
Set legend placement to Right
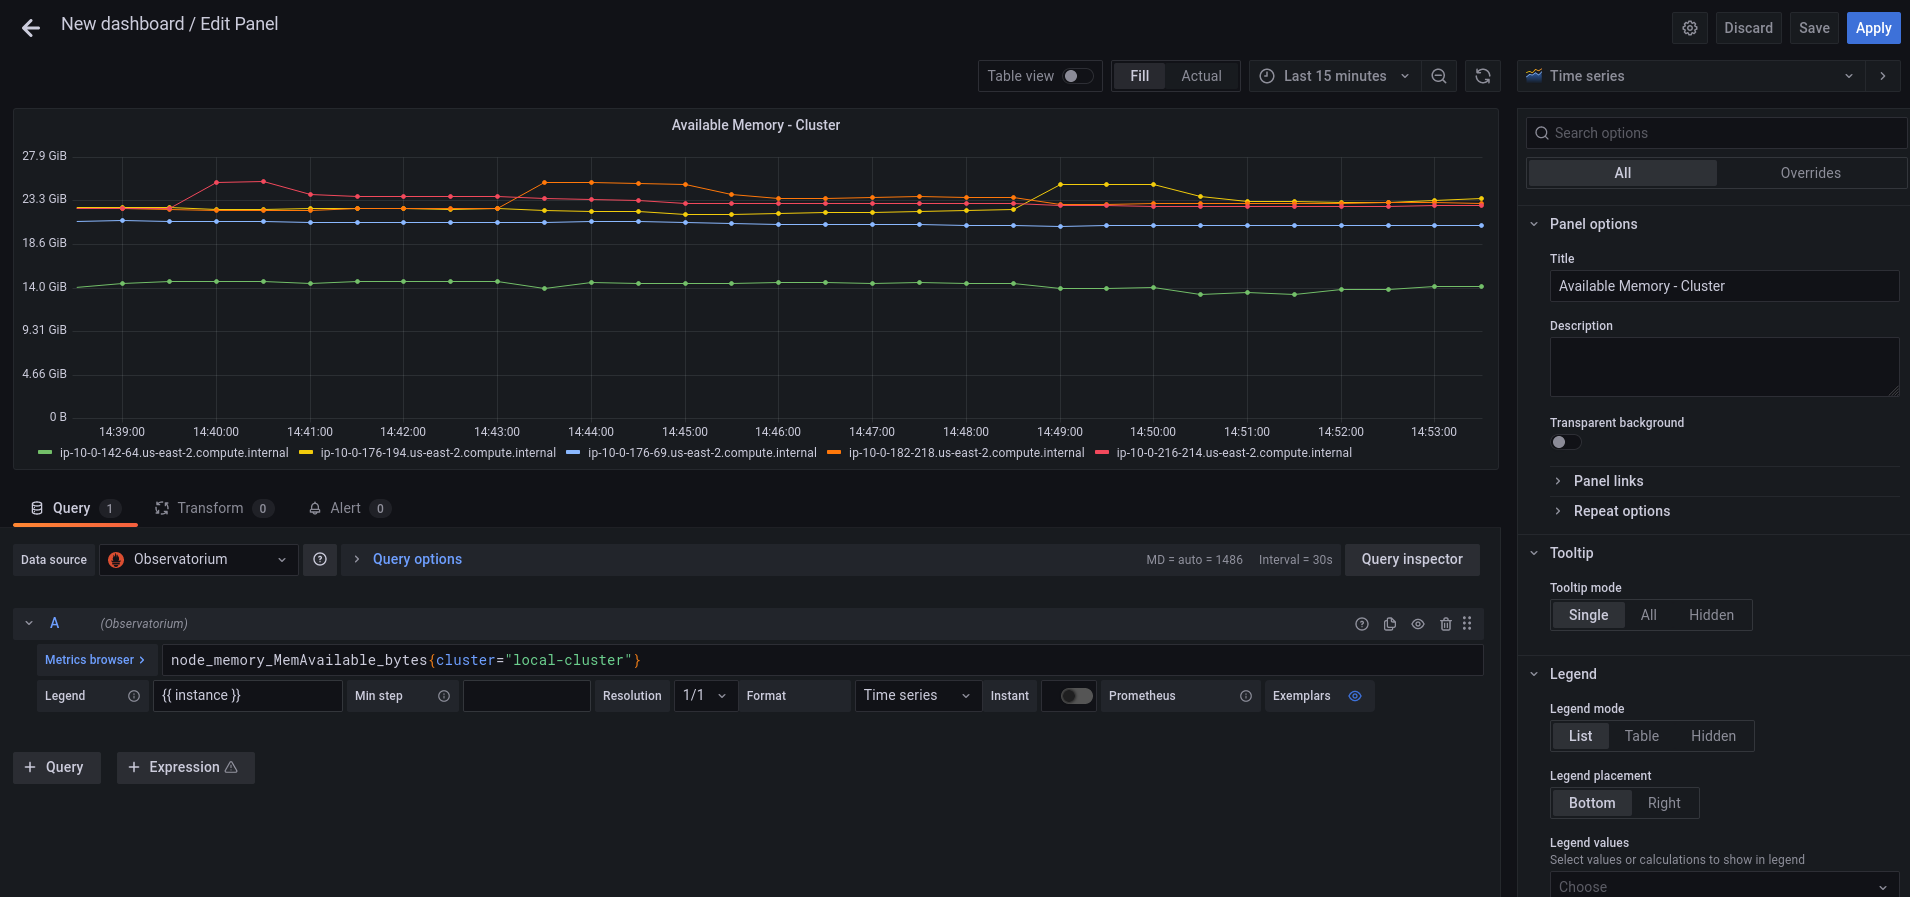tap(1664, 803)
